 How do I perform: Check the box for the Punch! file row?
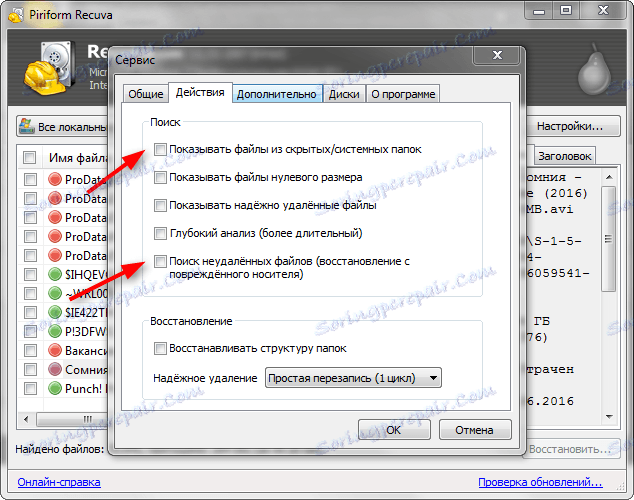[30, 388]
